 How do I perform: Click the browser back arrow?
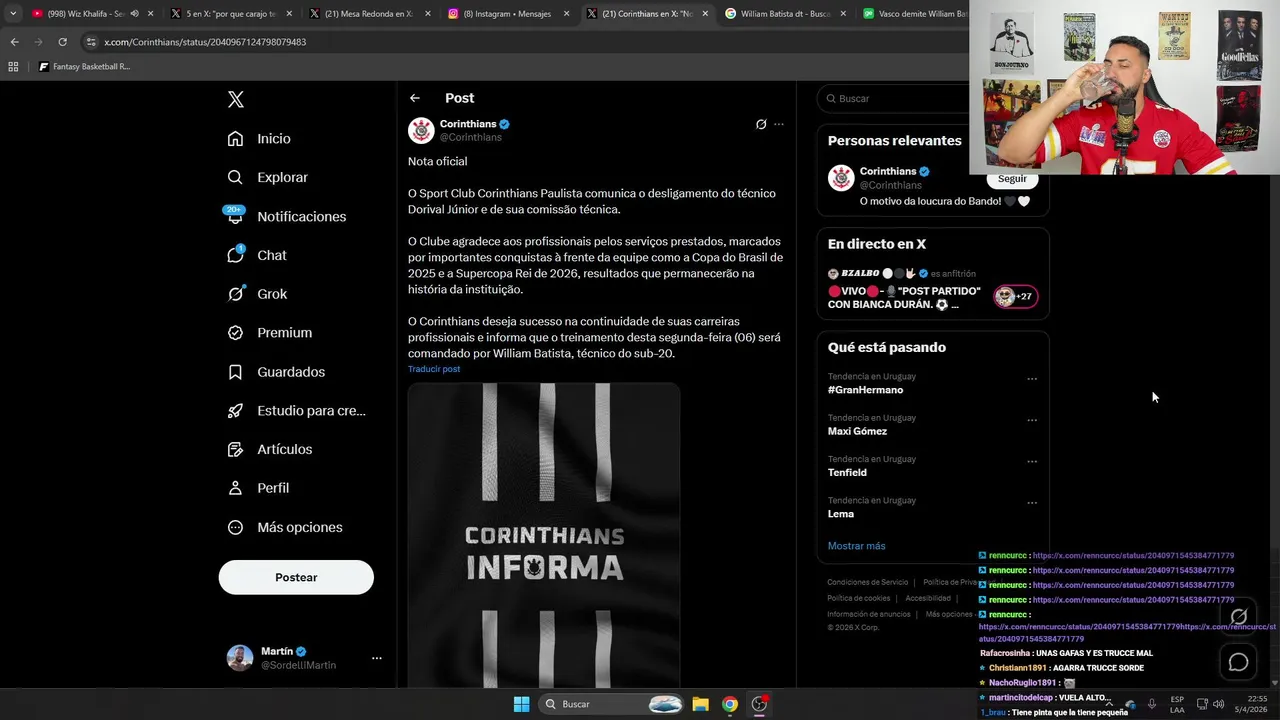click(14, 42)
